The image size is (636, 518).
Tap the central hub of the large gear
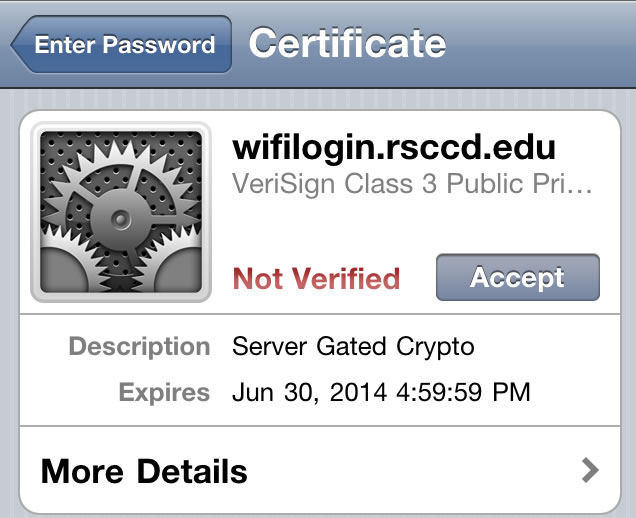[120, 216]
